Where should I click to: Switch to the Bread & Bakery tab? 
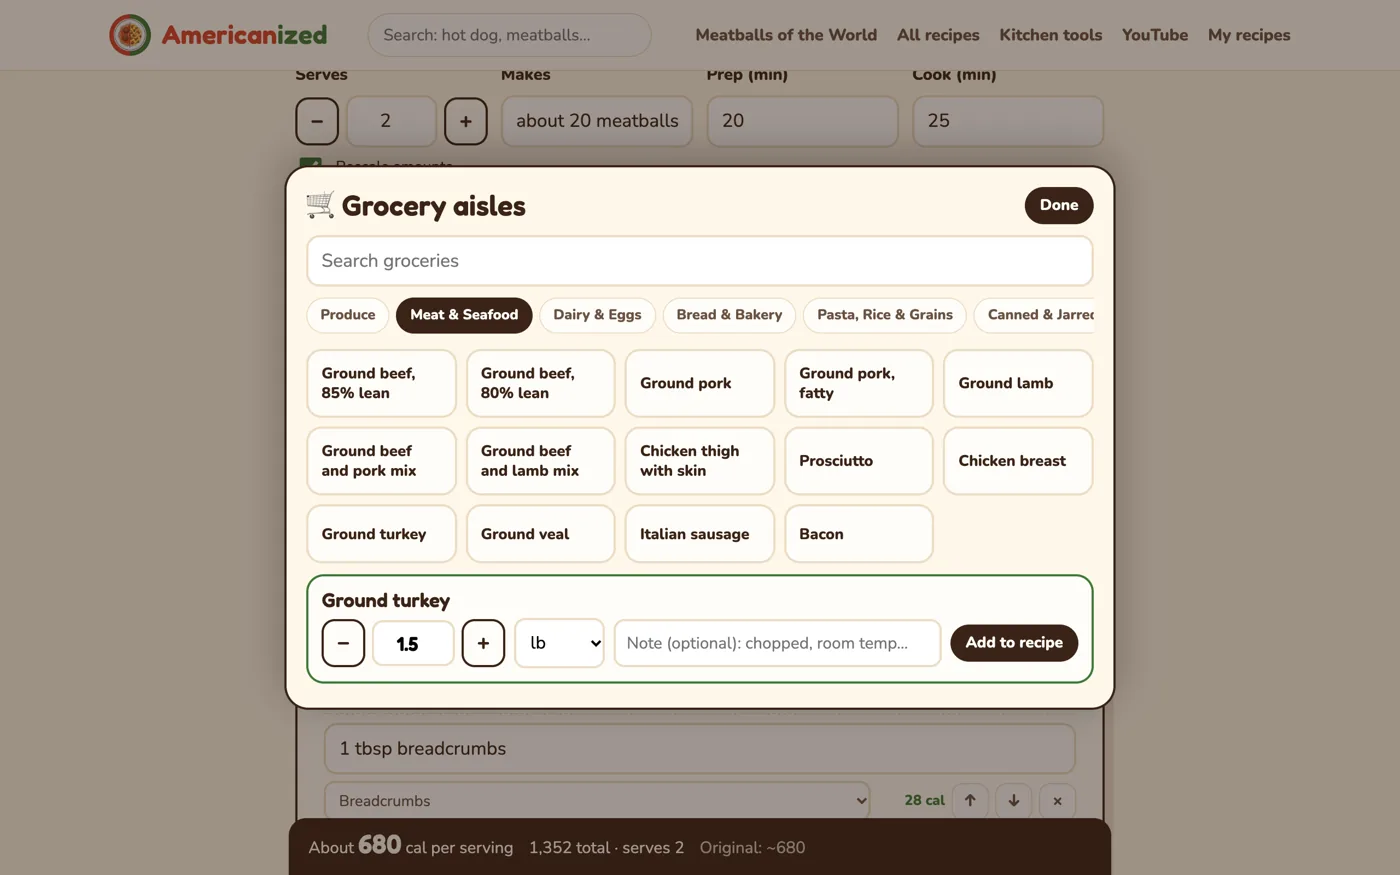(729, 315)
